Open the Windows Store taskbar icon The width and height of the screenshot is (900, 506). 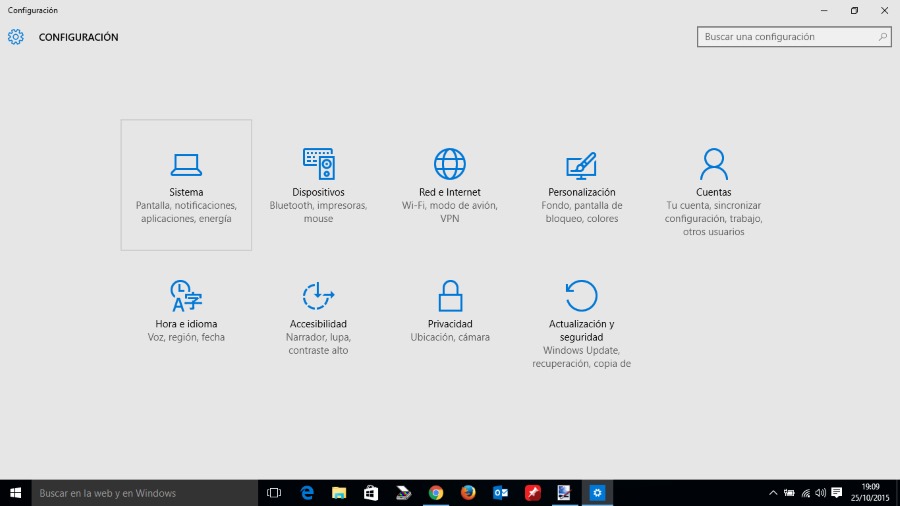(371, 493)
